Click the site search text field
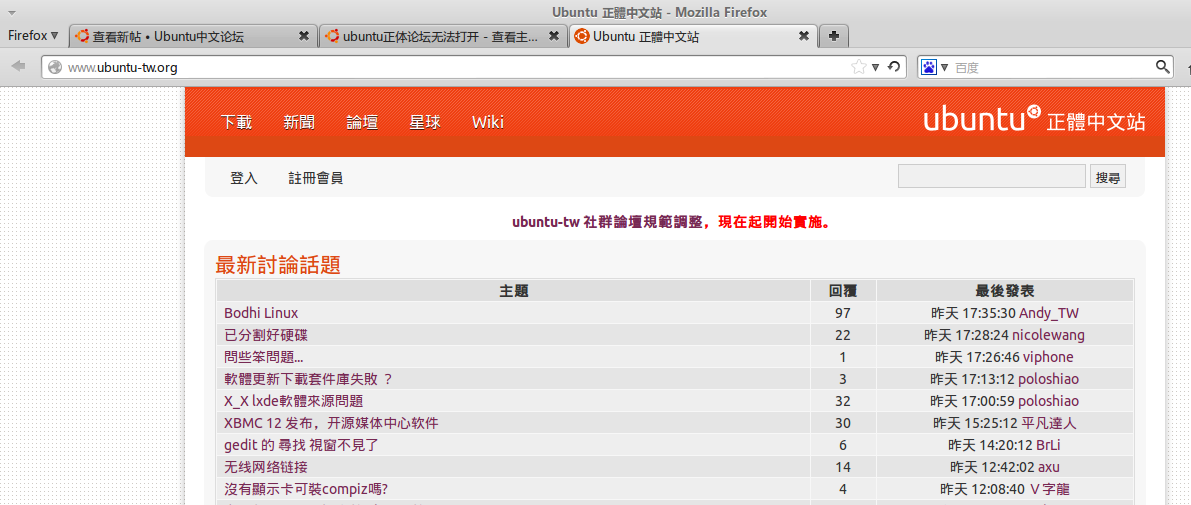1191x505 pixels. pos(992,176)
